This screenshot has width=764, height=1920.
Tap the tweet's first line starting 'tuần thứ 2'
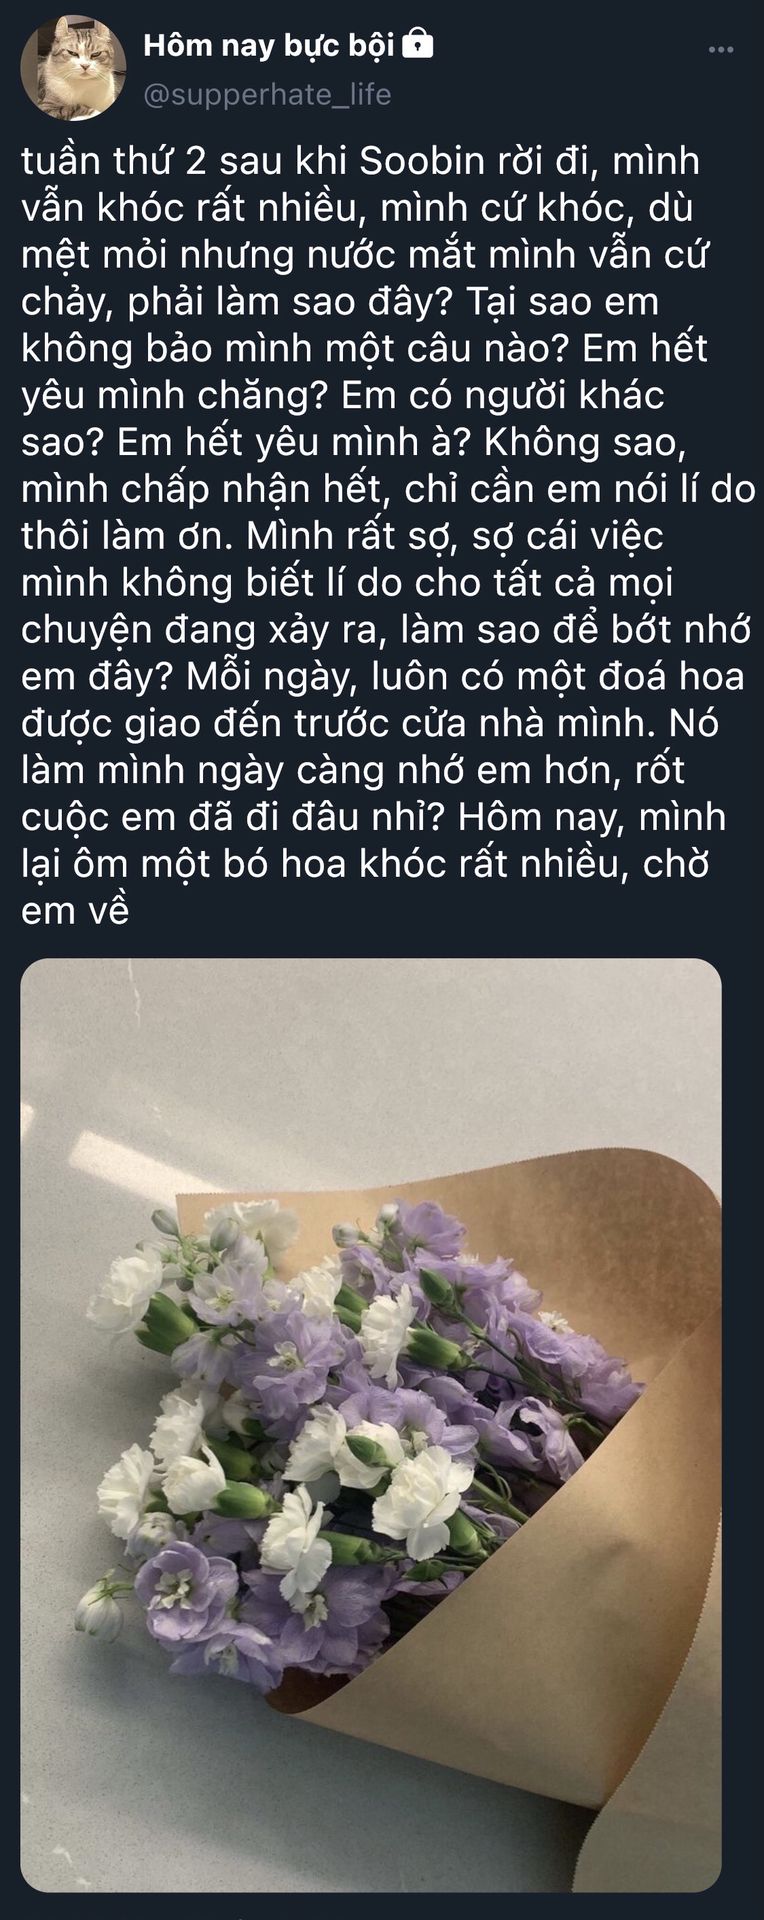coord(360,162)
